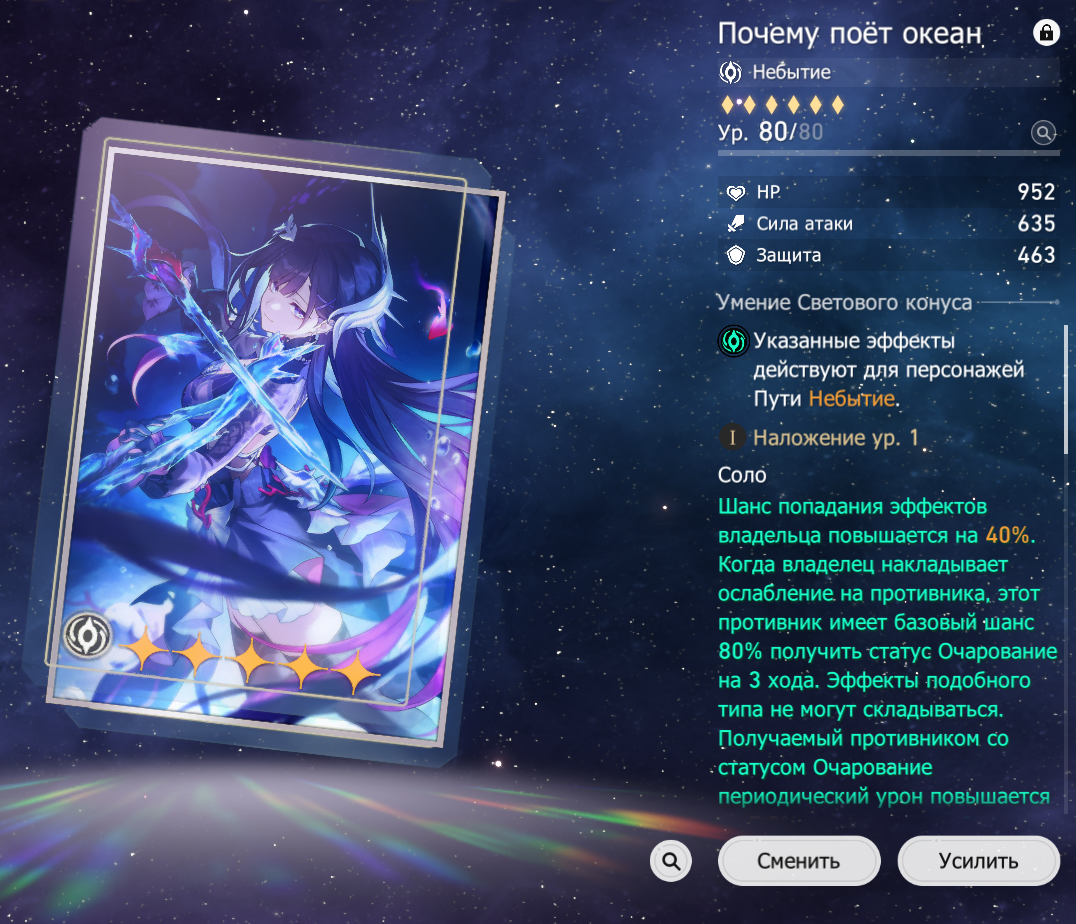Click the defense shield icon
The height and width of the screenshot is (924, 1076).
(736, 255)
